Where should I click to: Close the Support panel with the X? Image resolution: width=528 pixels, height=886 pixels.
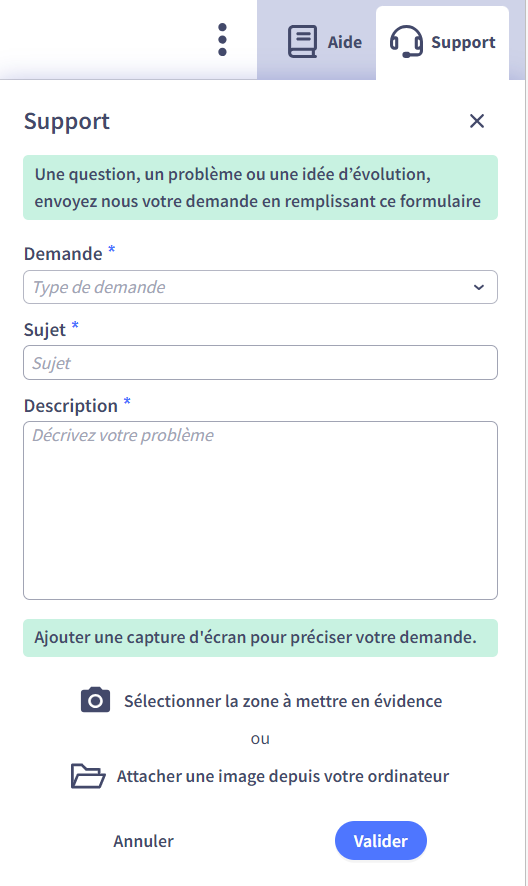click(x=477, y=121)
